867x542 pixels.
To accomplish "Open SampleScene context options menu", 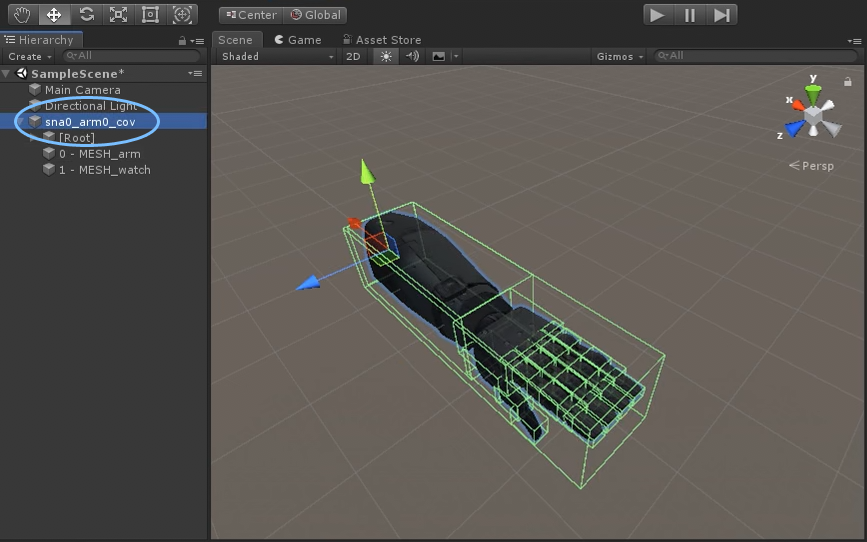I will (x=195, y=73).
